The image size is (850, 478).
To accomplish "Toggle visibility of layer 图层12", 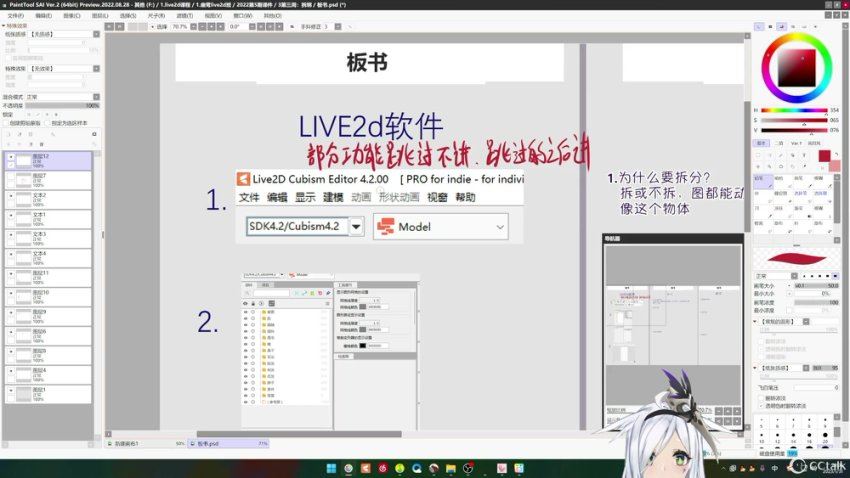I will click(11, 157).
